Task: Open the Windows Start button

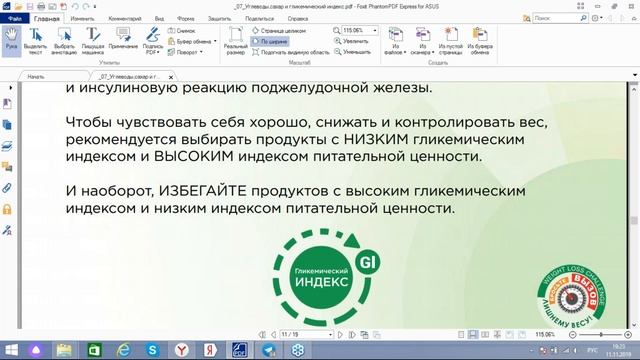Action: click(11, 350)
